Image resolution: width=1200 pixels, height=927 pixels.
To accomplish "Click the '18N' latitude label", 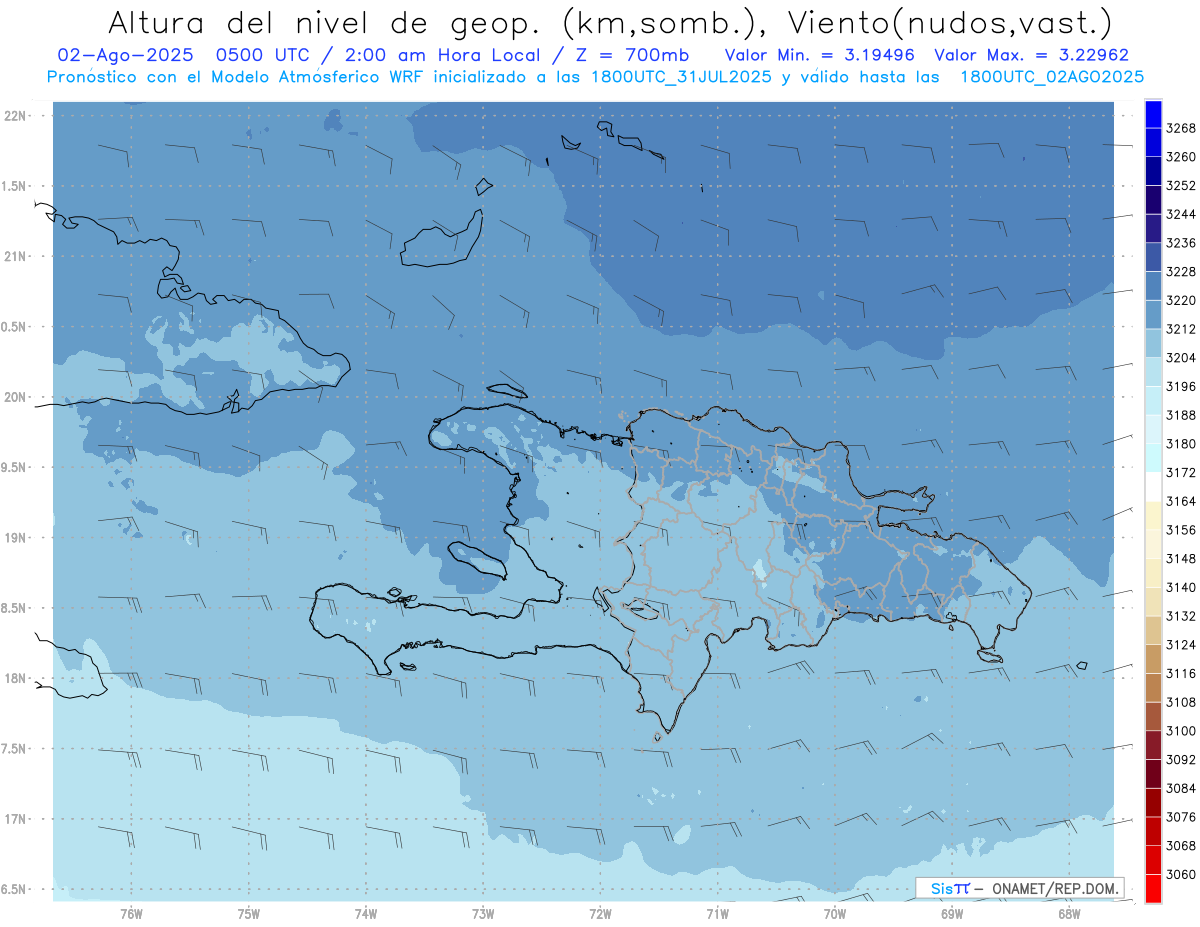I will (x=15, y=678).
